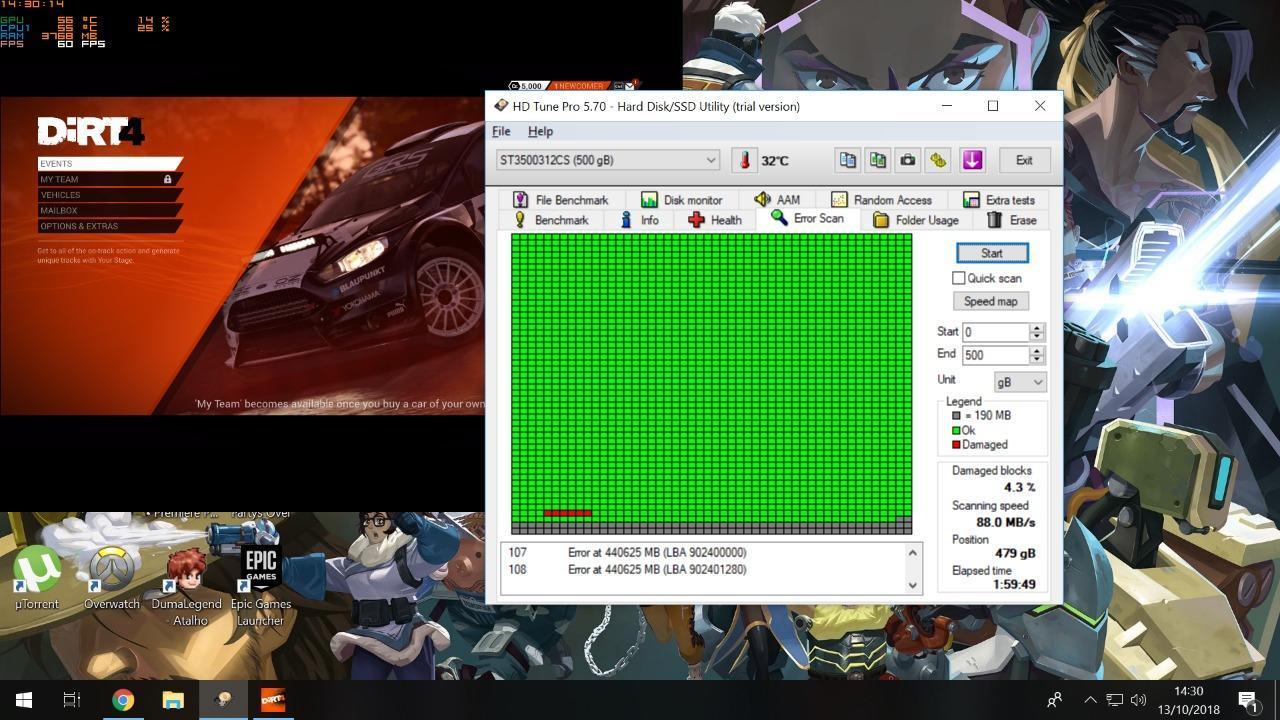This screenshot has height=720, width=1280.
Task: Open the Info tab
Action: (639, 220)
